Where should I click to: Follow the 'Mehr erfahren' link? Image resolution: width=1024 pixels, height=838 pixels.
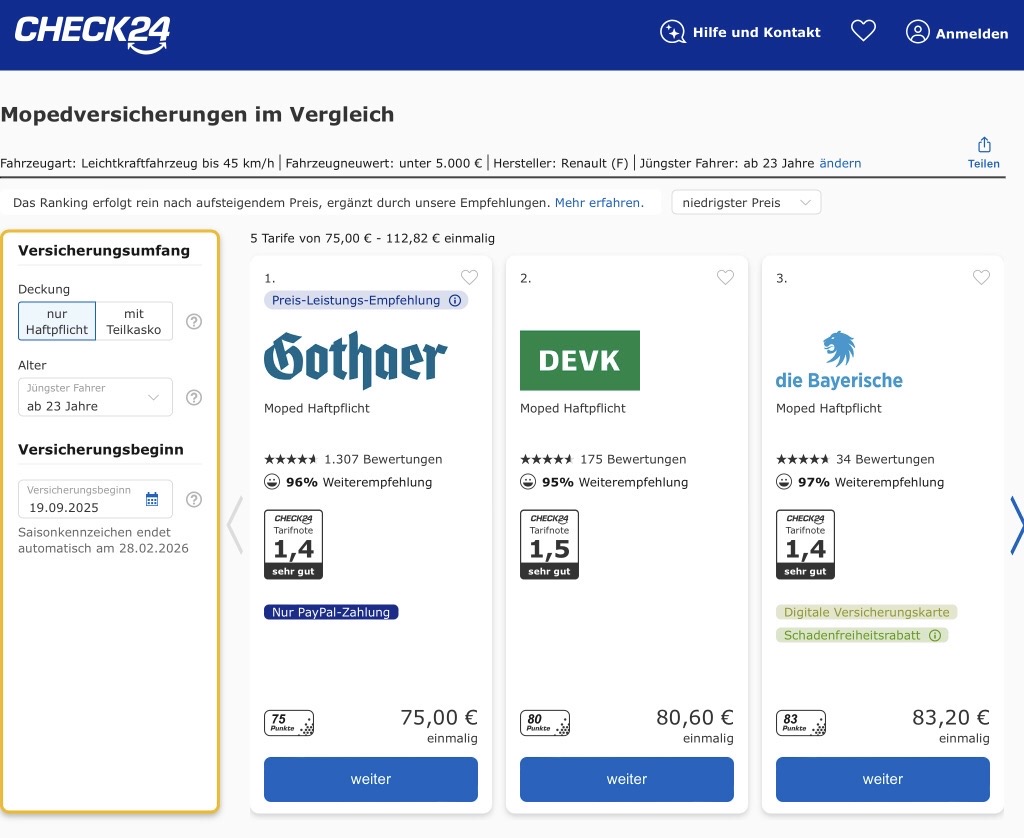[x=598, y=202]
